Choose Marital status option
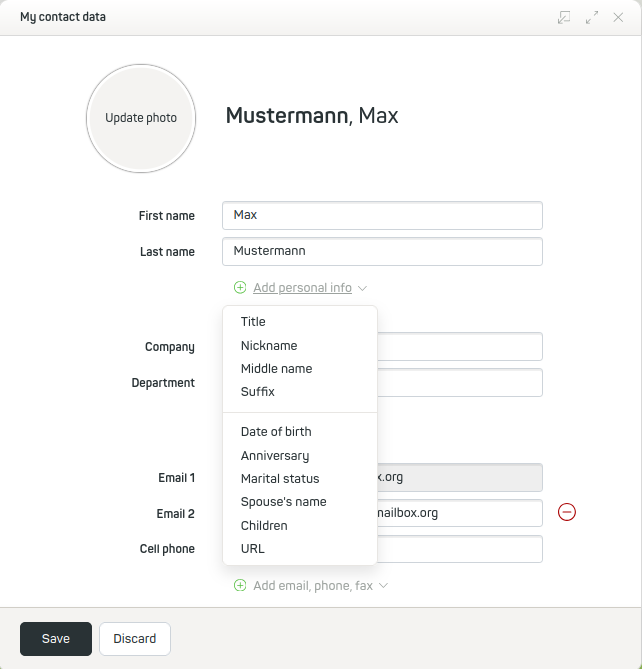642x669 pixels. click(280, 479)
